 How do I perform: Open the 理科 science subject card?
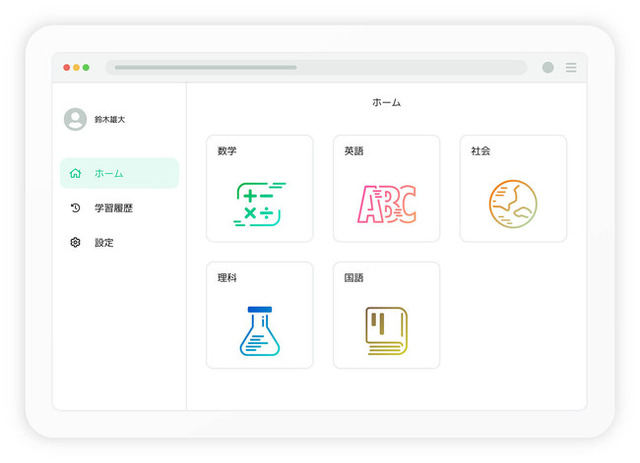click(x=260, y=315)
